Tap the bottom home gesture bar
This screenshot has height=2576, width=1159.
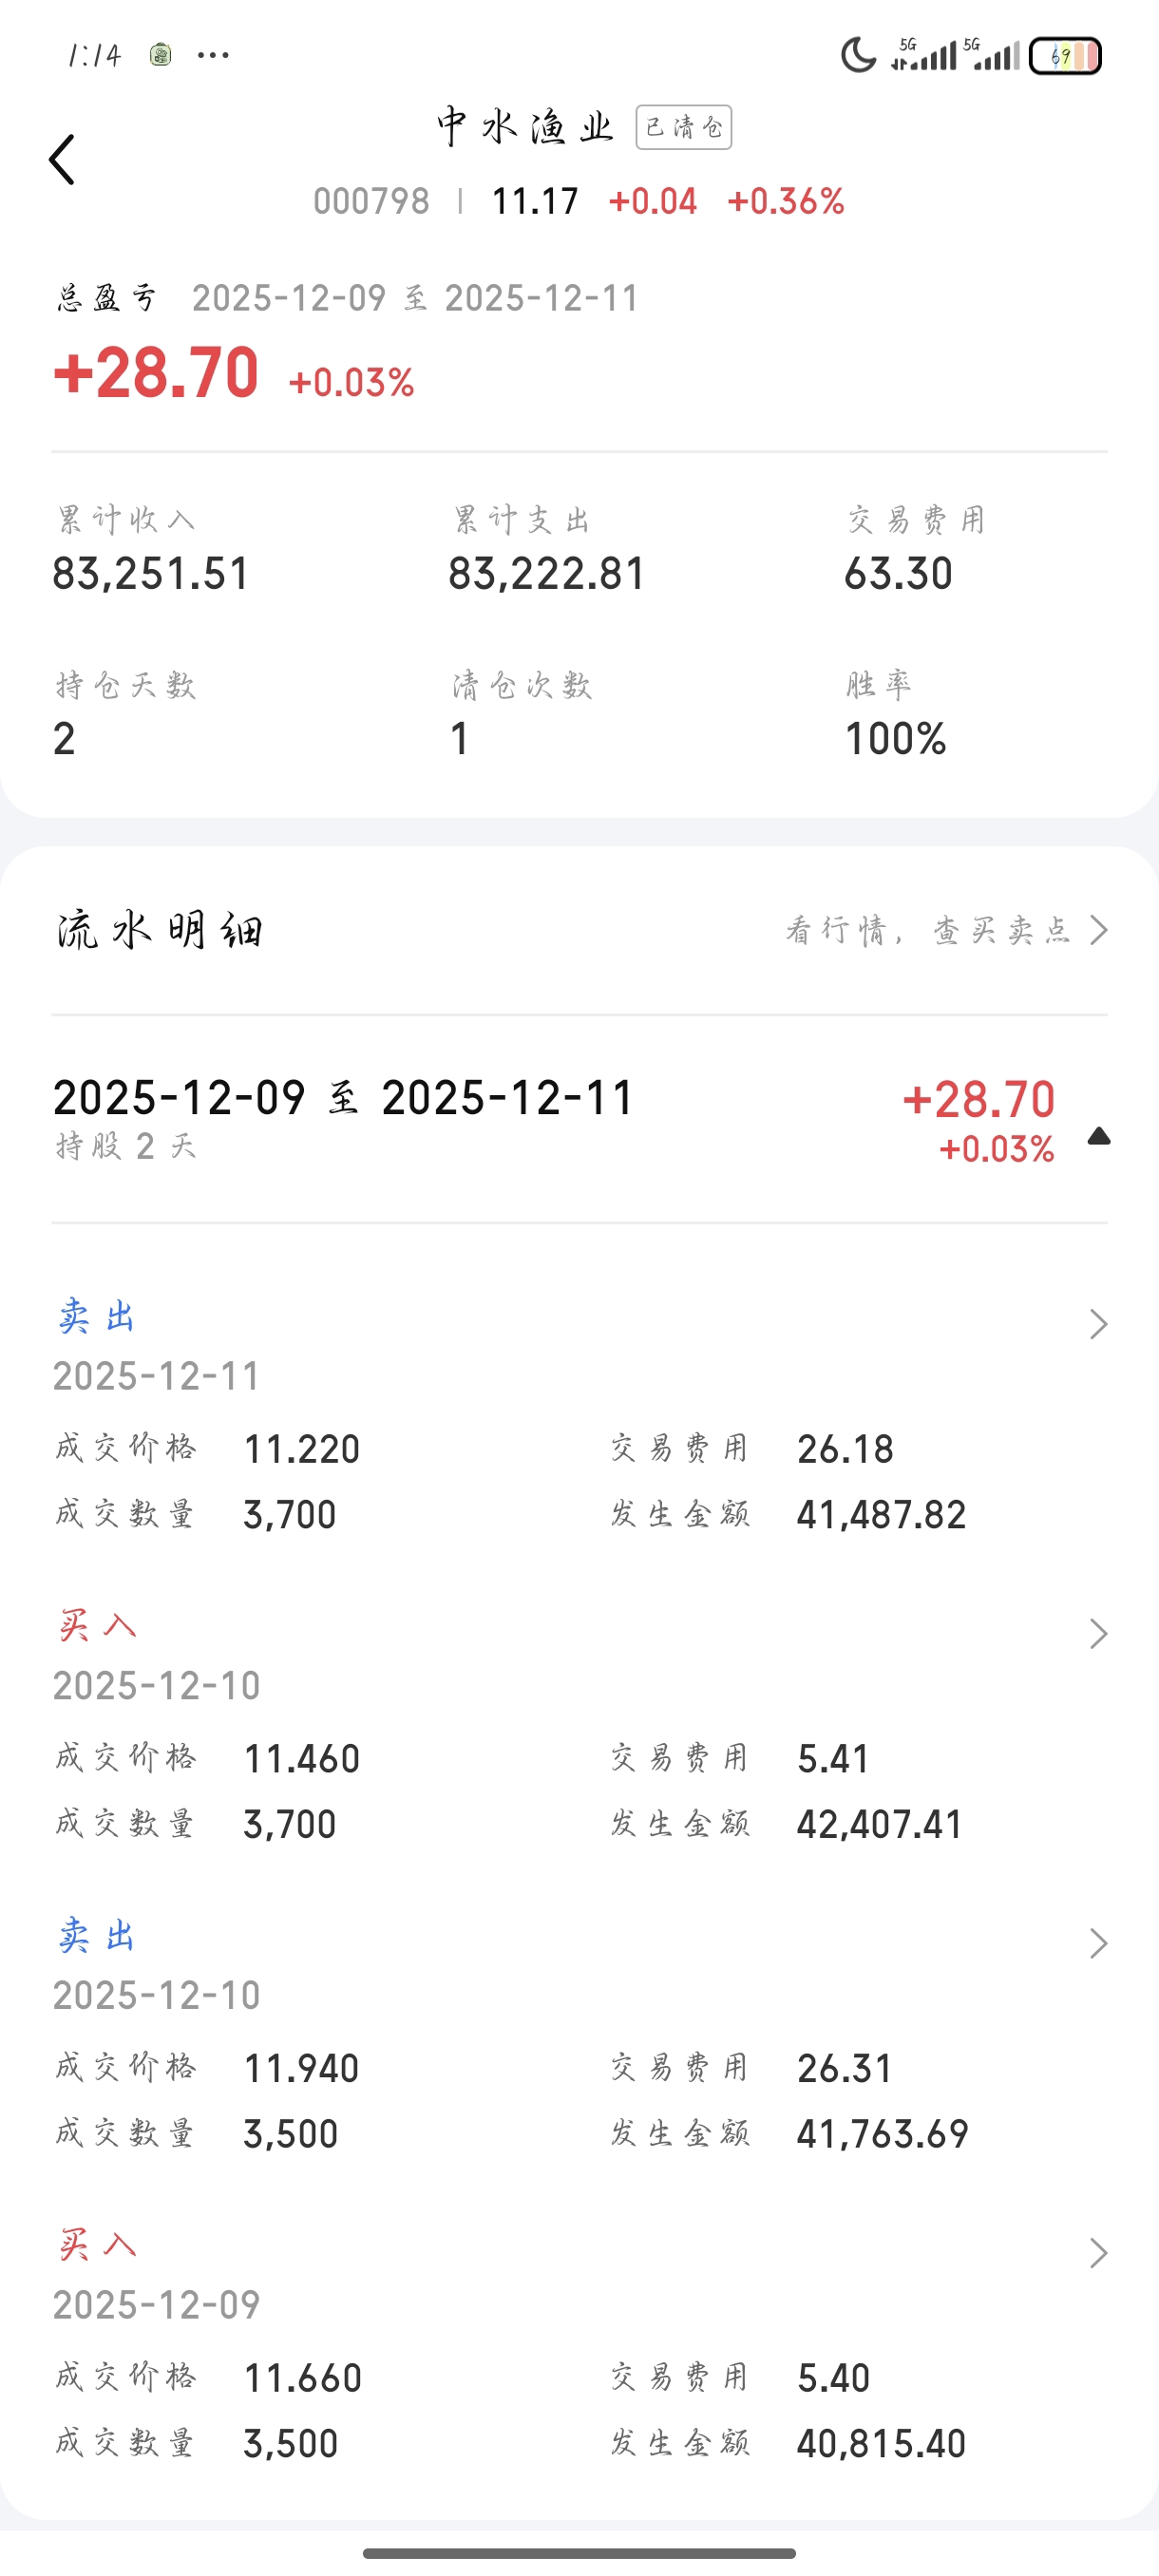(579, 2553)
